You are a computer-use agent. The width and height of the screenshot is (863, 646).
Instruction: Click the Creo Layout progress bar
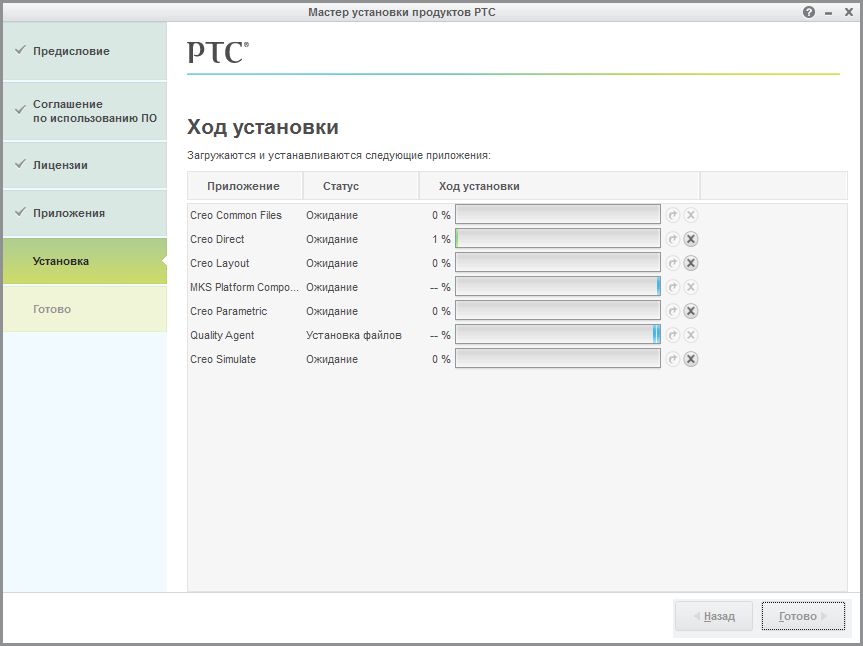[x=558, y=263]
